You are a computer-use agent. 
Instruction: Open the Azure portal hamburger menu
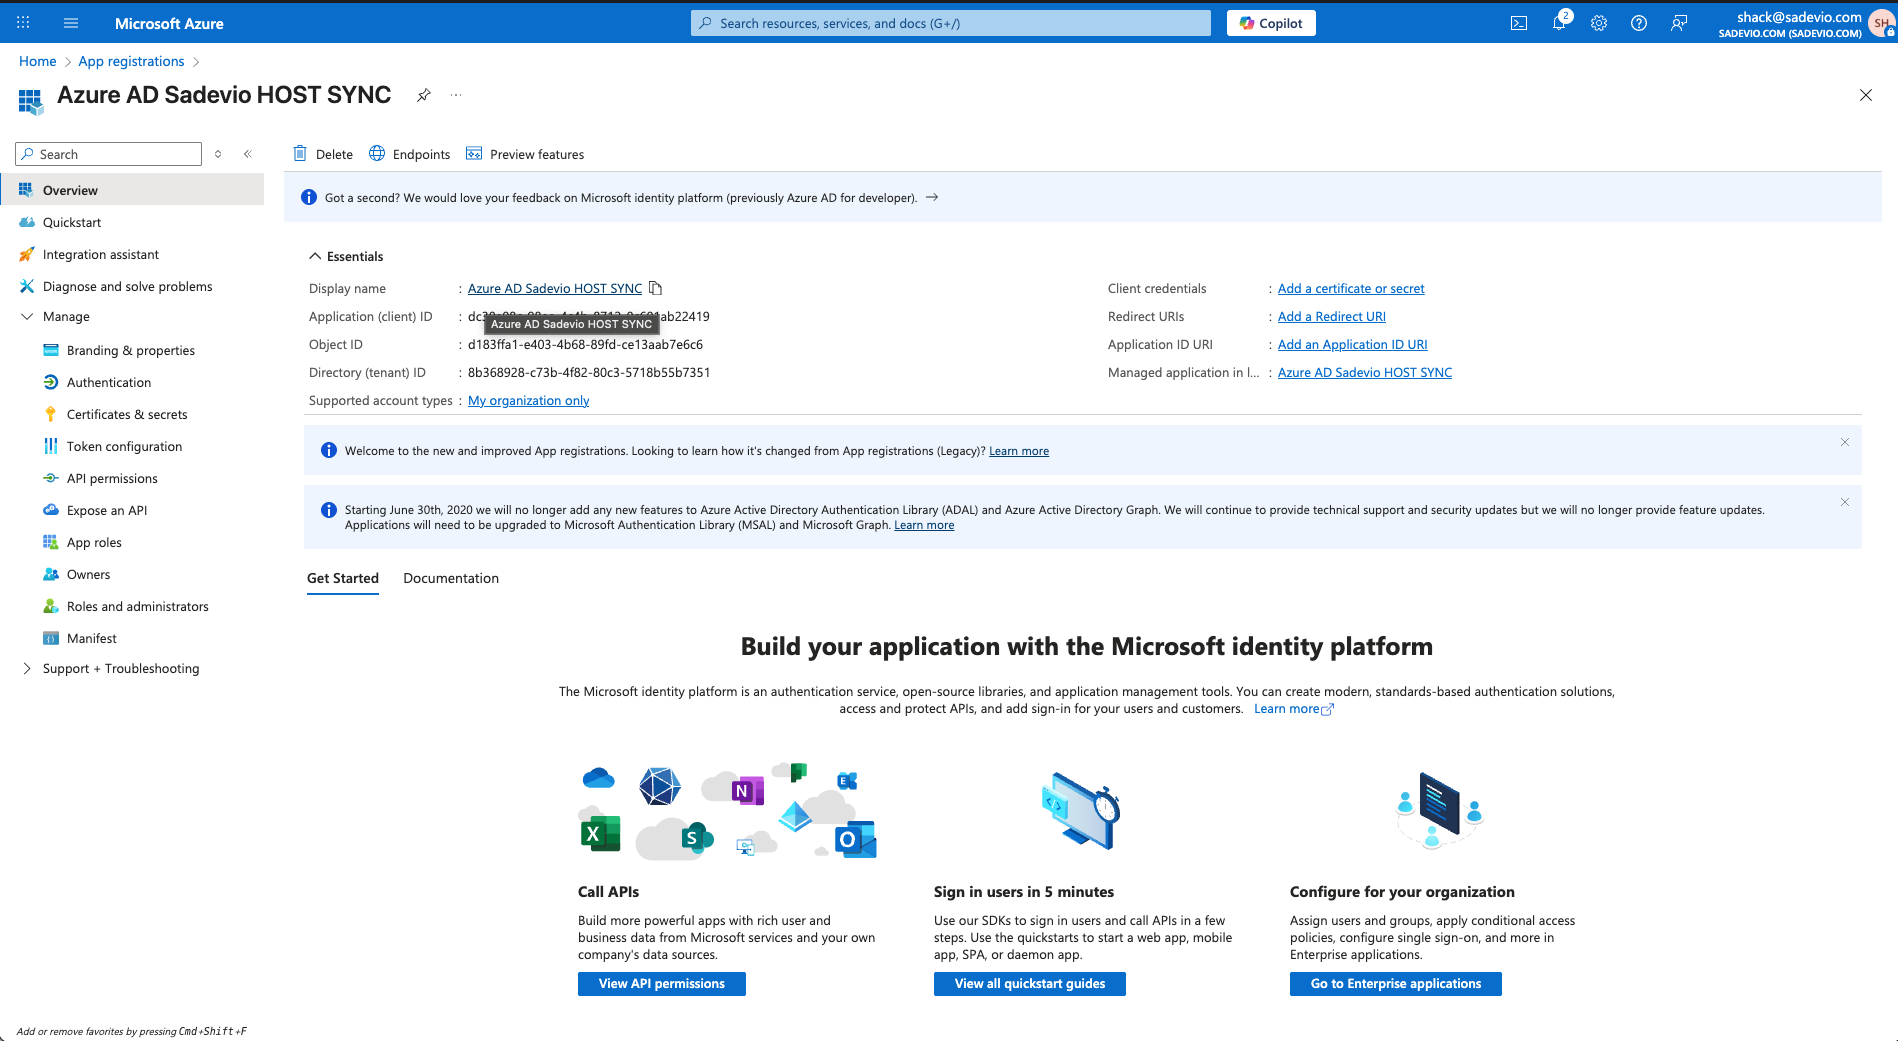71,23
